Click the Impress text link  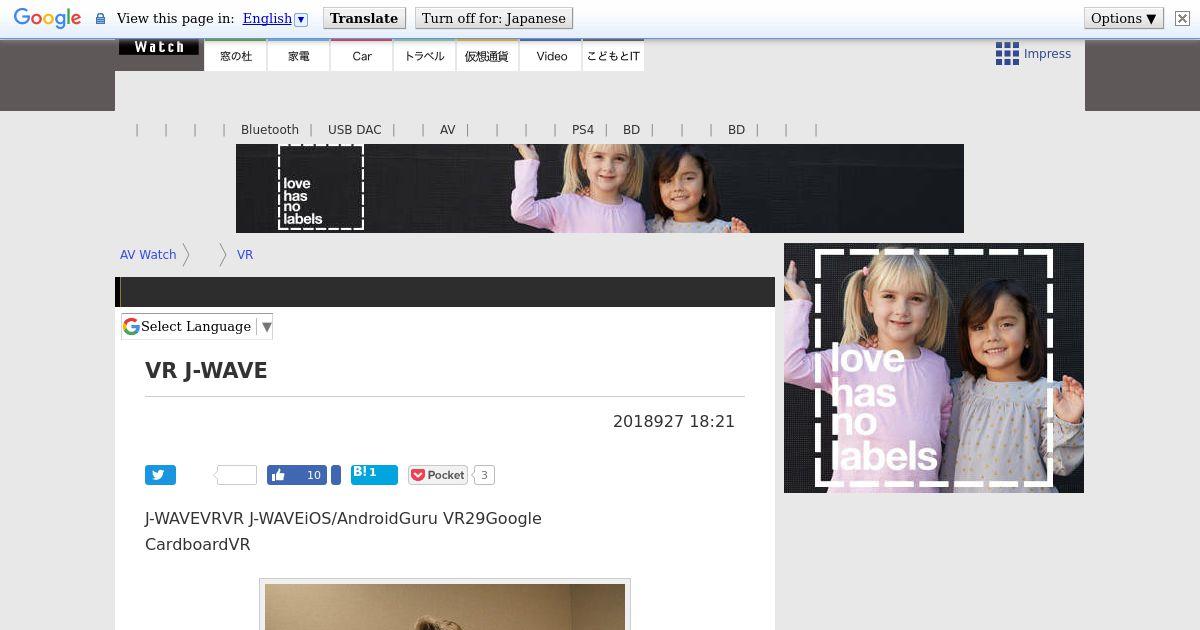(x=1047, y=54)
